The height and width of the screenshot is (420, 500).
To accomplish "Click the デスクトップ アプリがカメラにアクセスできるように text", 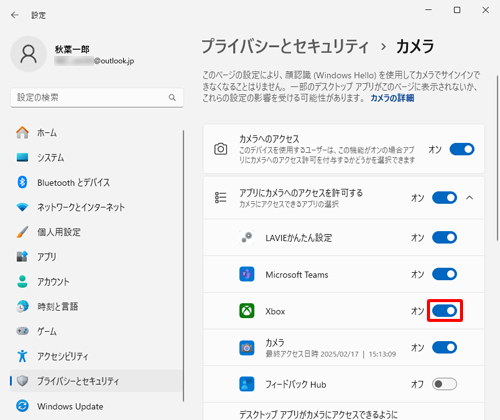I will pyautogui.click(x=318, y=414).
